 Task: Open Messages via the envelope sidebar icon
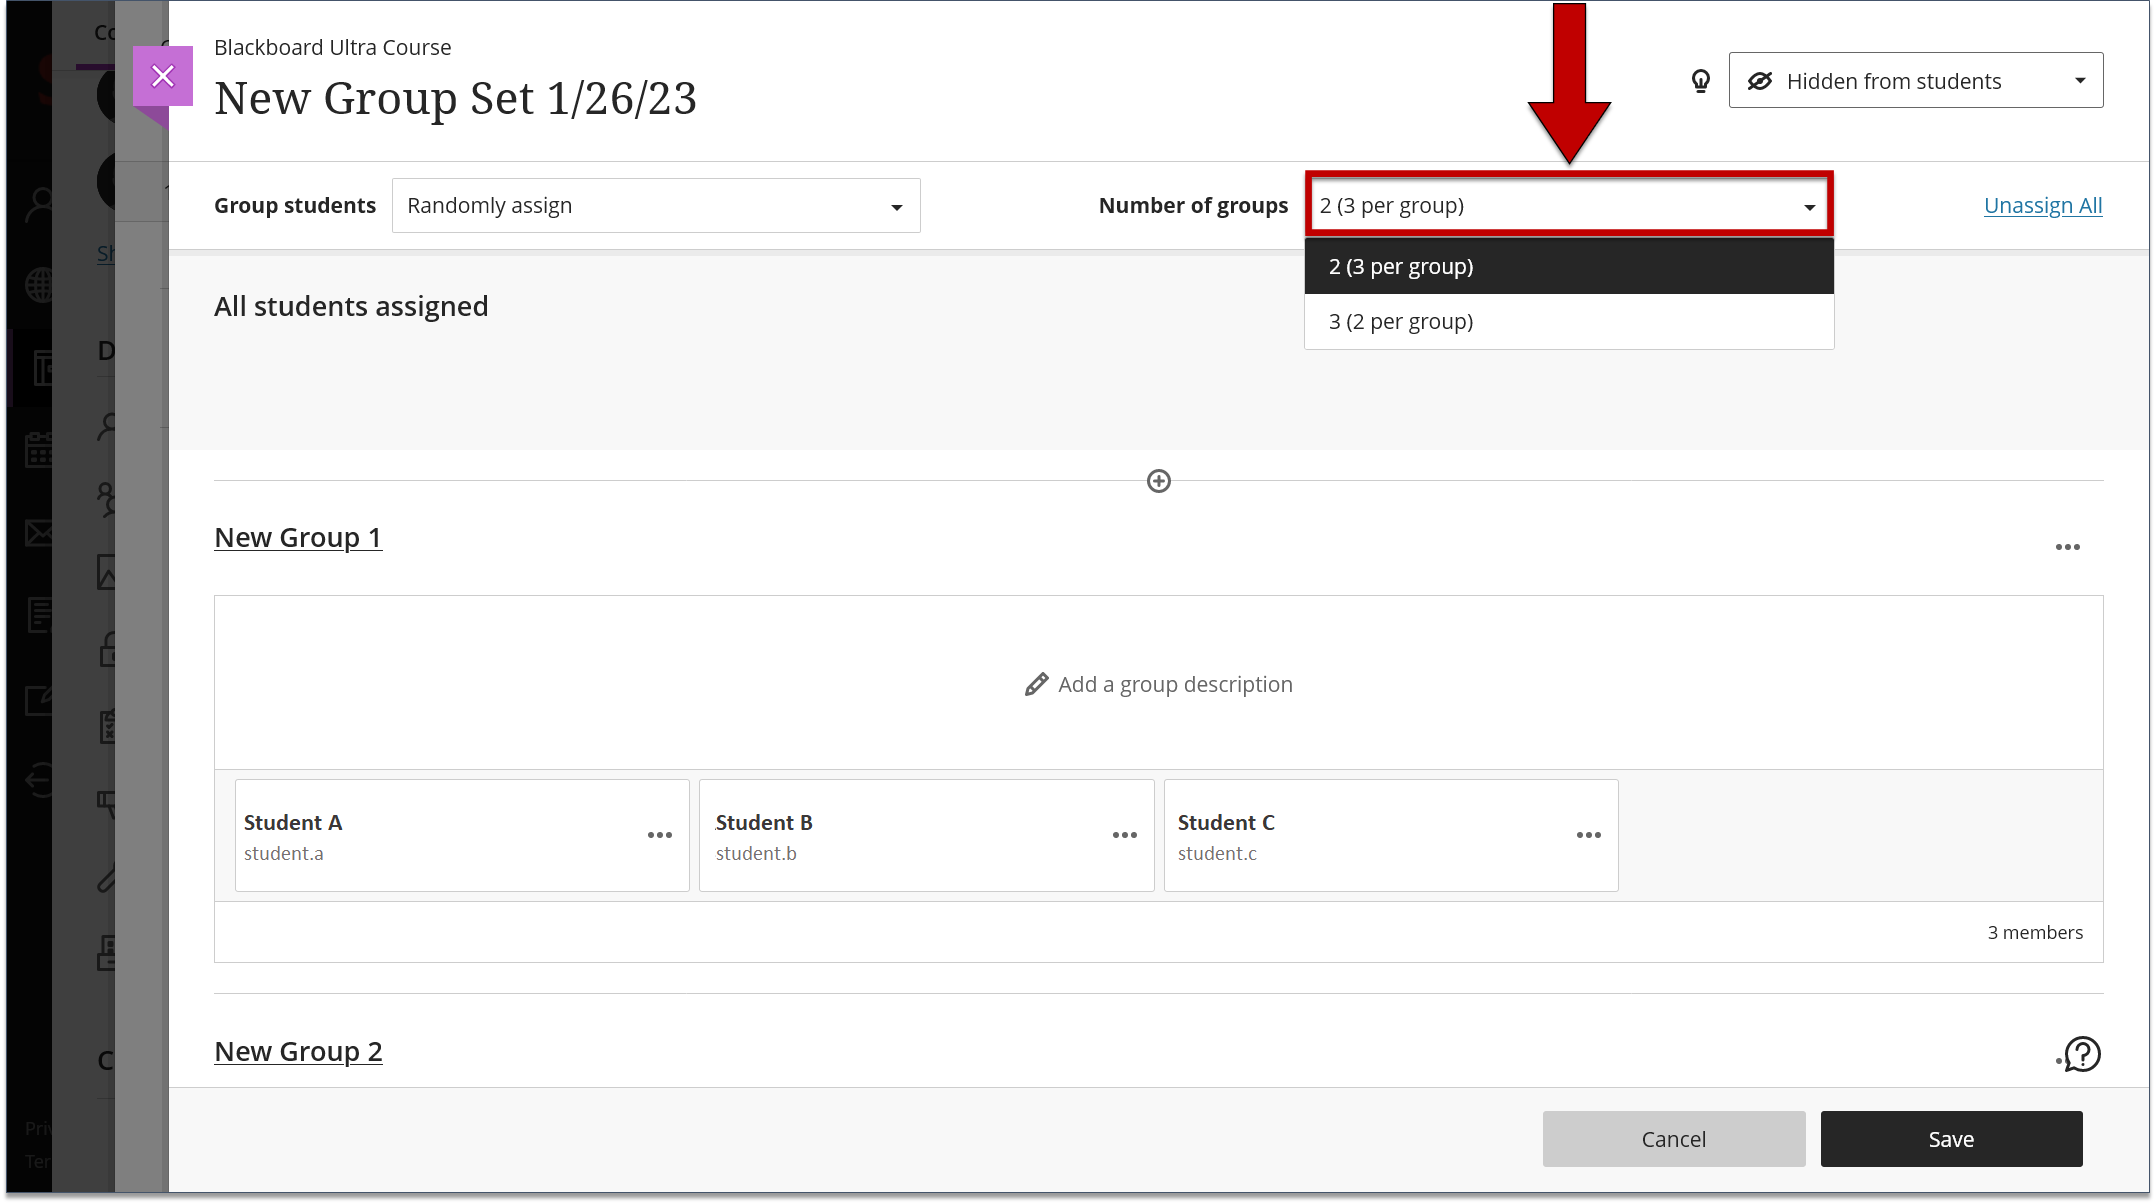point(40,533)
